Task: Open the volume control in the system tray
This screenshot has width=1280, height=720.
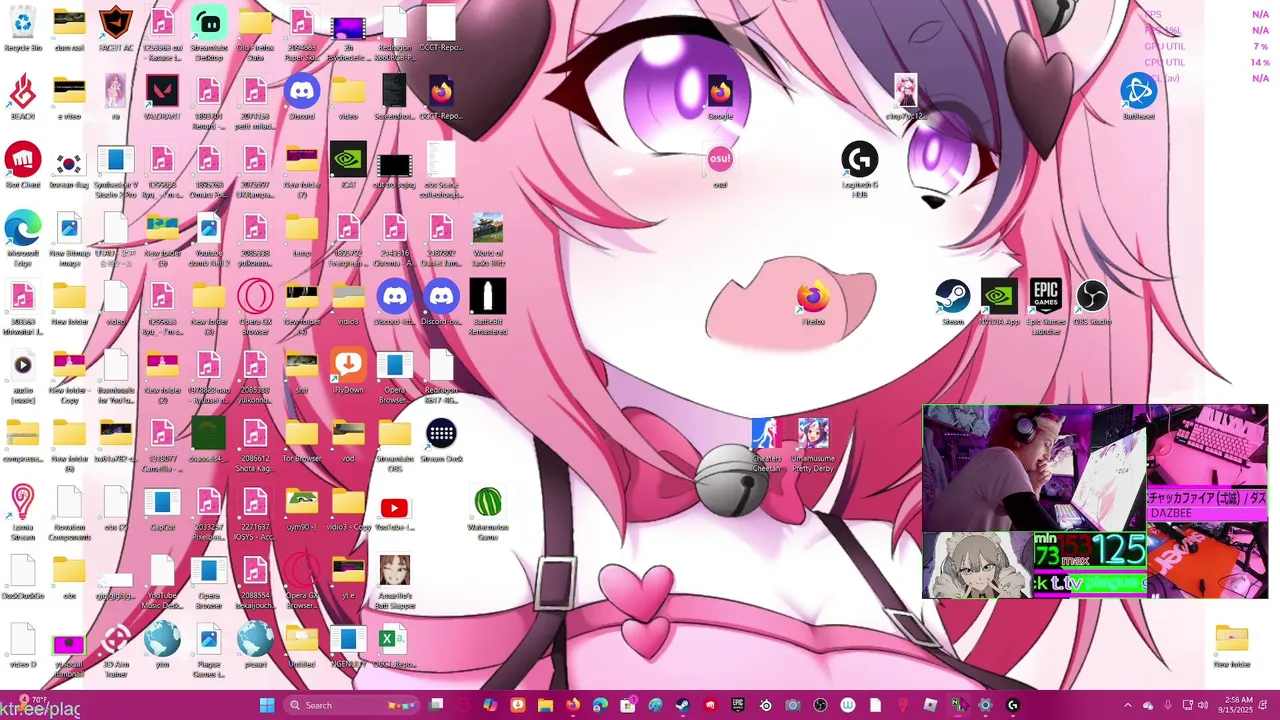Action: [x=1203, y=705]
